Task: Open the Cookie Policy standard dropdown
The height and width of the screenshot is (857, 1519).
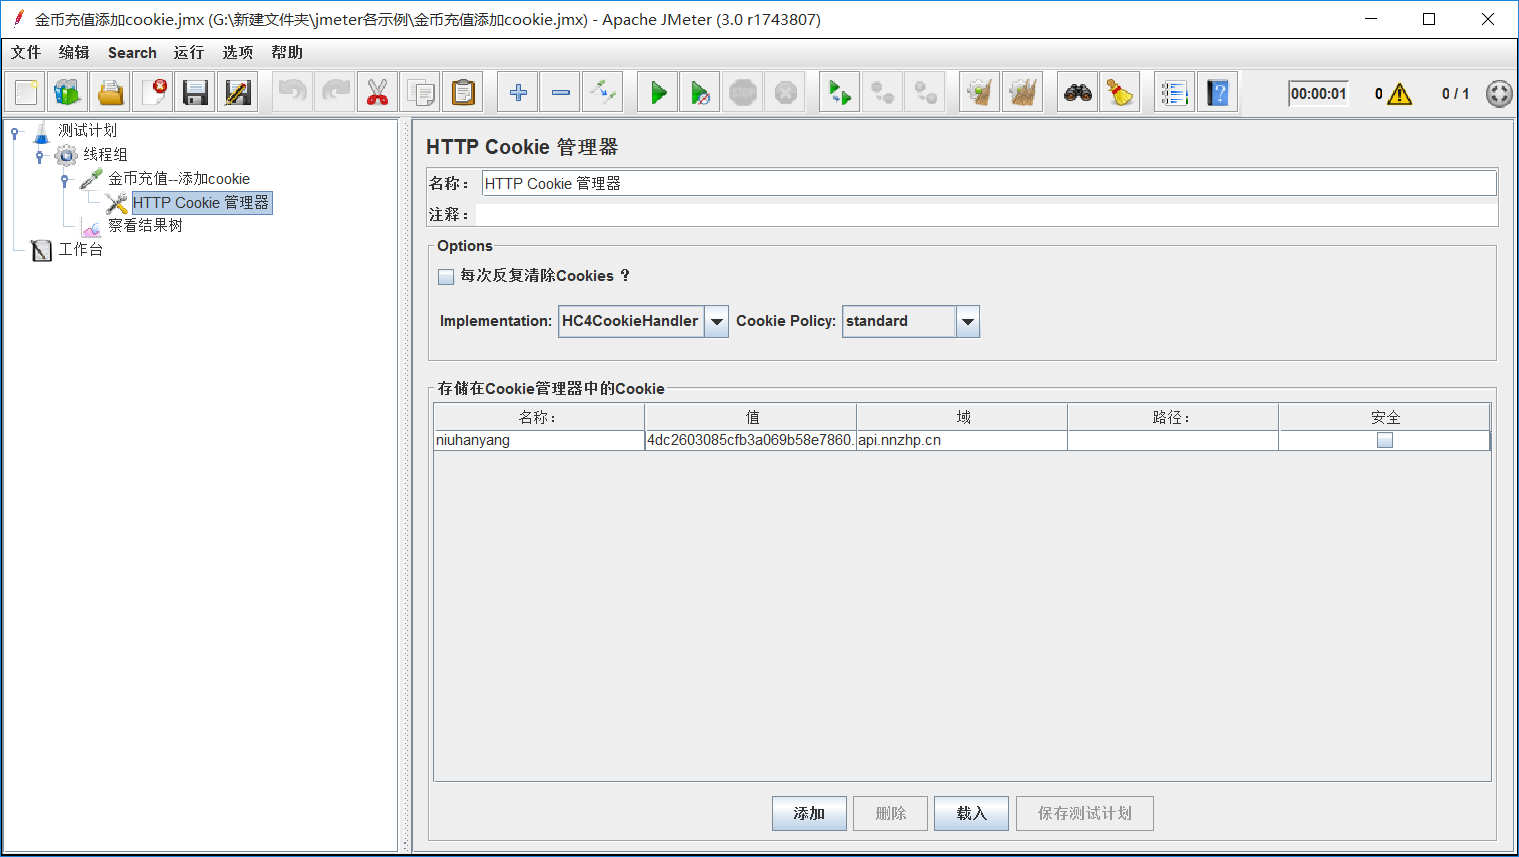Action: tap(967, 321)
